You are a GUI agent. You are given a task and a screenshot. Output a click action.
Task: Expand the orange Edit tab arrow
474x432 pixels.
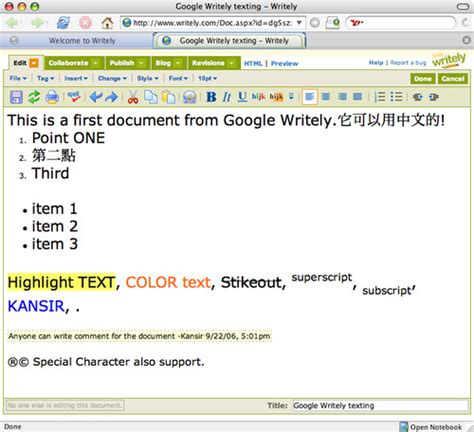pyautogui.click(x=34, y=63)
